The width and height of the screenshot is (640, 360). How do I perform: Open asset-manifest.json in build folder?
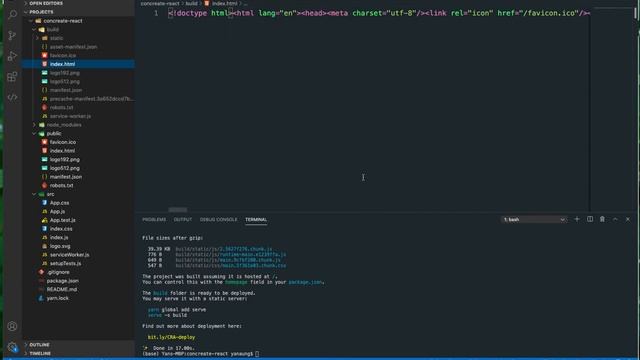pyautogui.click(x=73, y=47)
